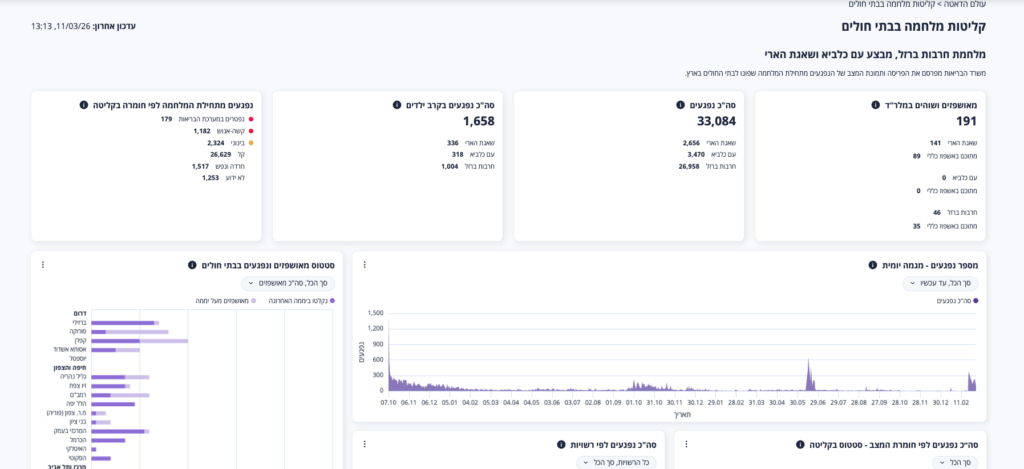Click info icon on נפגעים מתחילת המלחמה card
The width and height of the screenshot is (1024, 469).
[x=84, y=105]
